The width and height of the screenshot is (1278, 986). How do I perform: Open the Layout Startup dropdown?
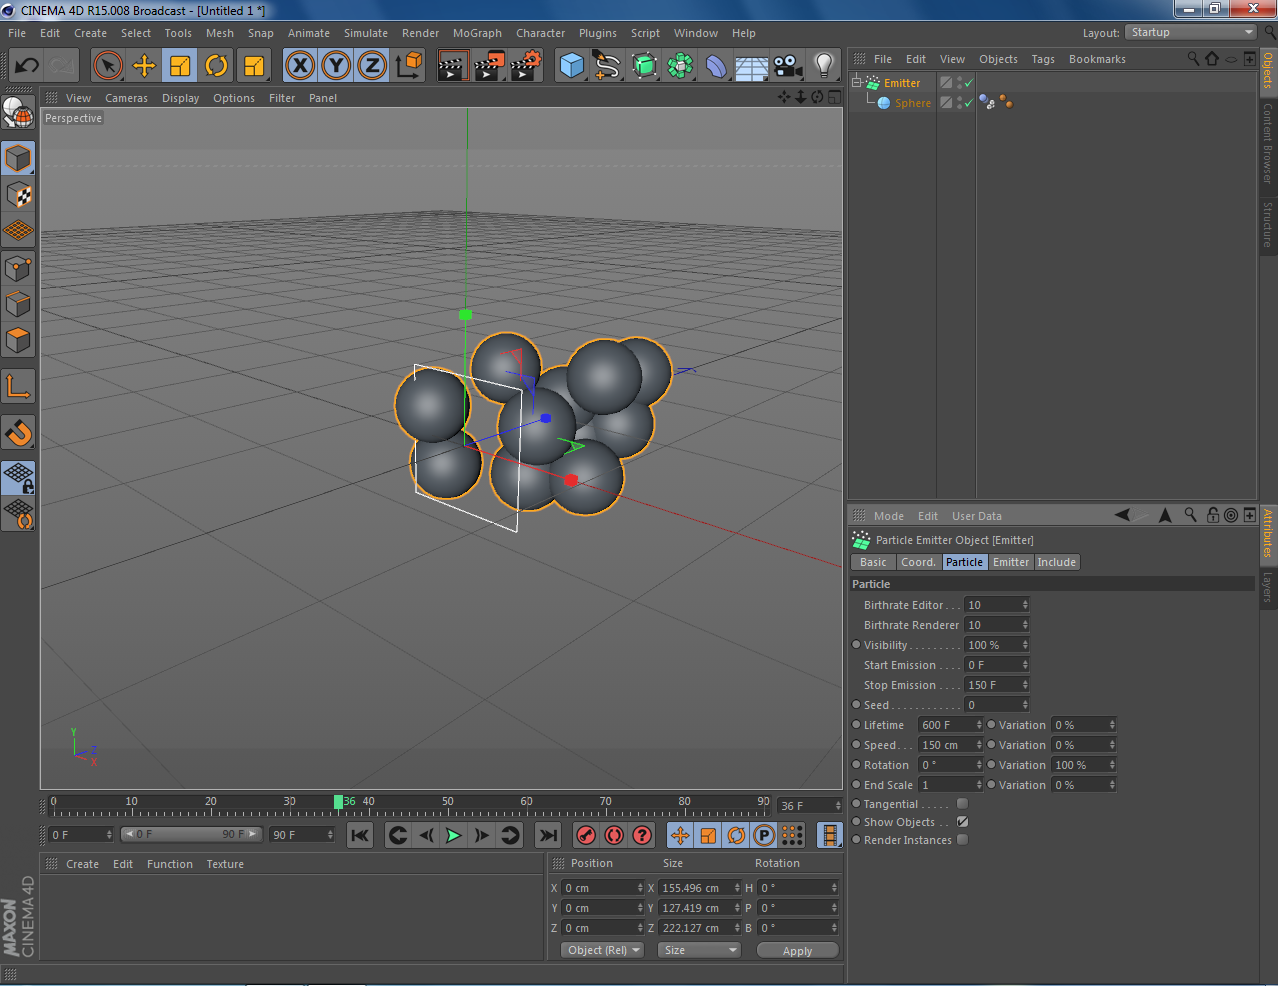(x=1191, y=32)
